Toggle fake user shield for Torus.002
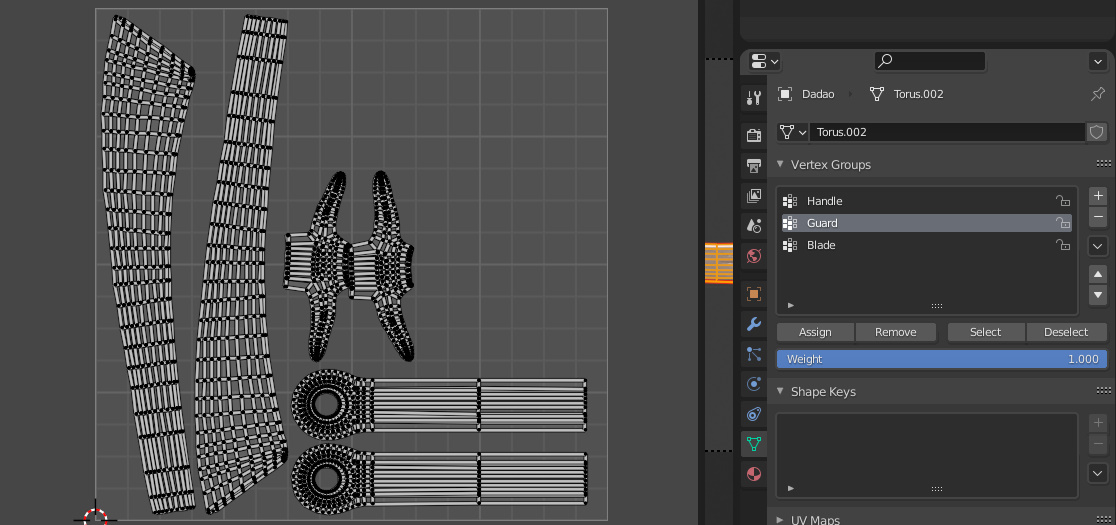The width and height of the screenshot is (1116, 525). (x=1097, y=132)
